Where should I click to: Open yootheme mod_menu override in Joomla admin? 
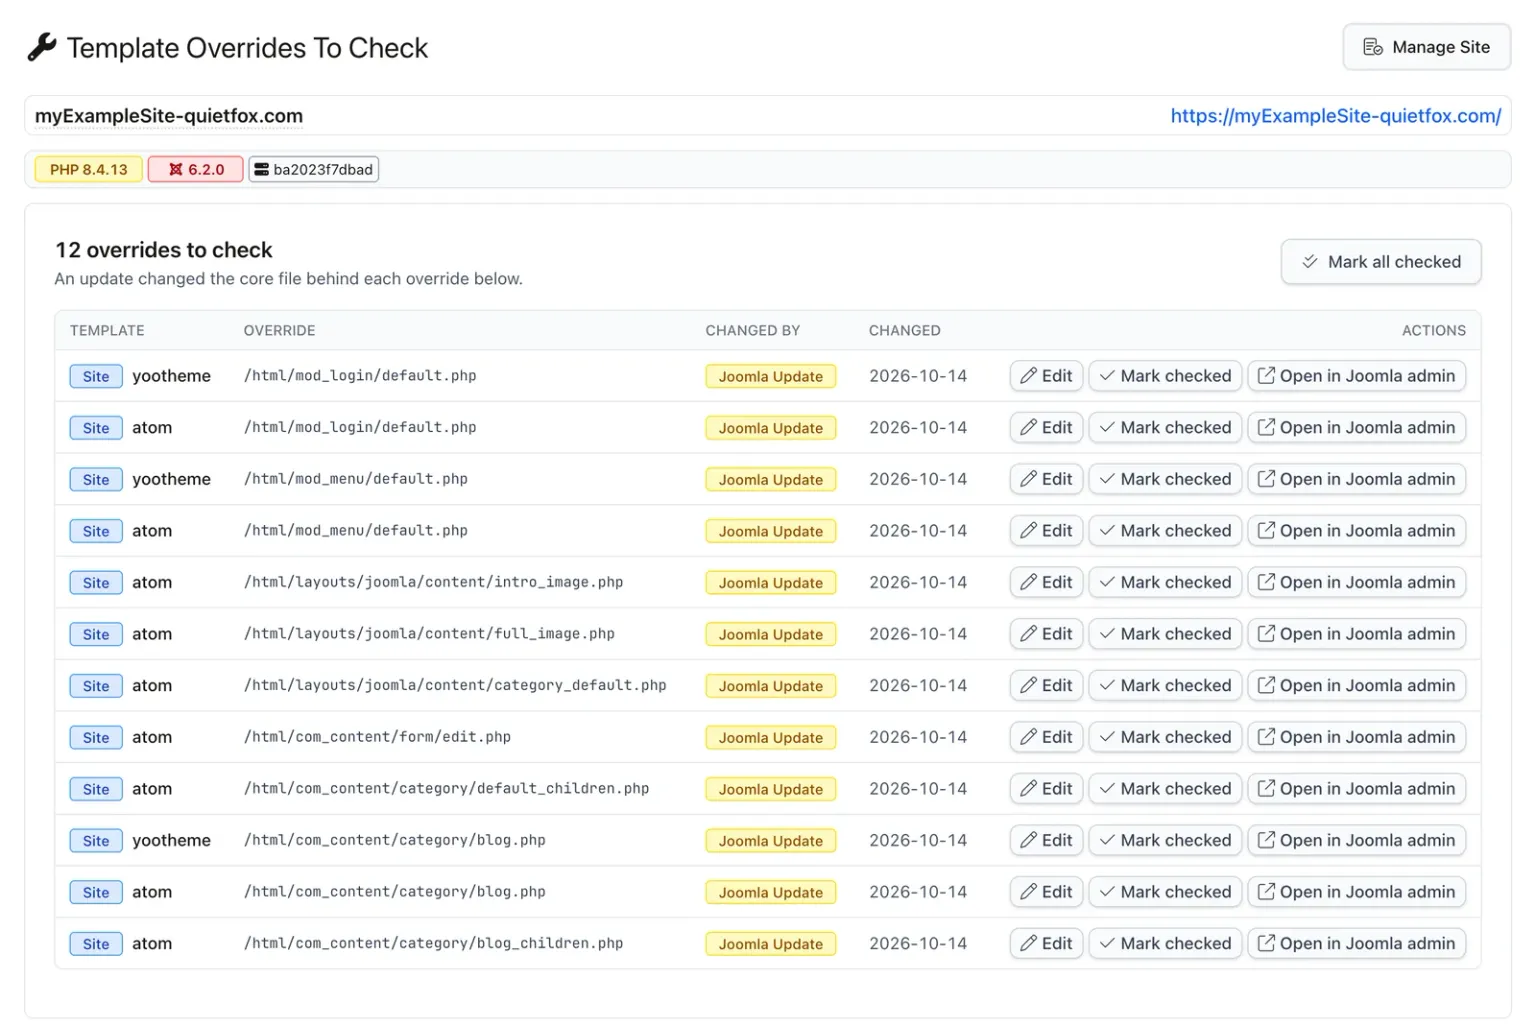pyautogui.click(x=1356, y=479)
